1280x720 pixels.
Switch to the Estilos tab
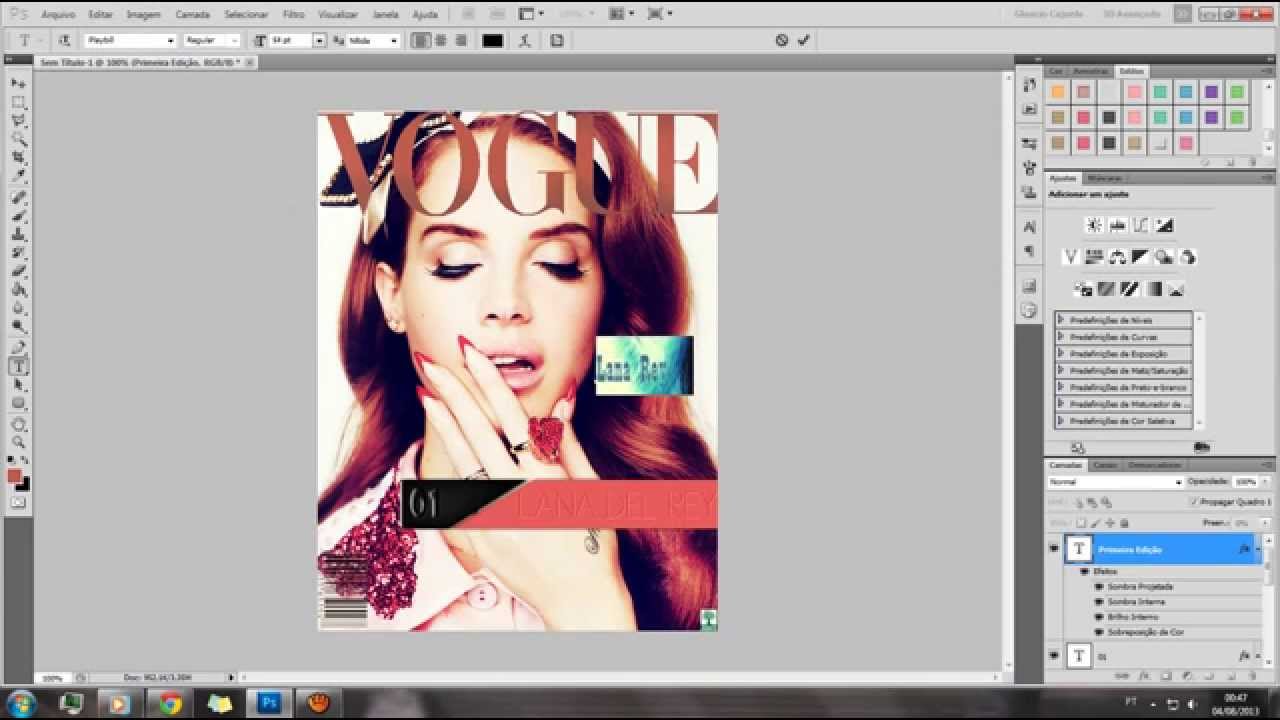point(1131,71)
